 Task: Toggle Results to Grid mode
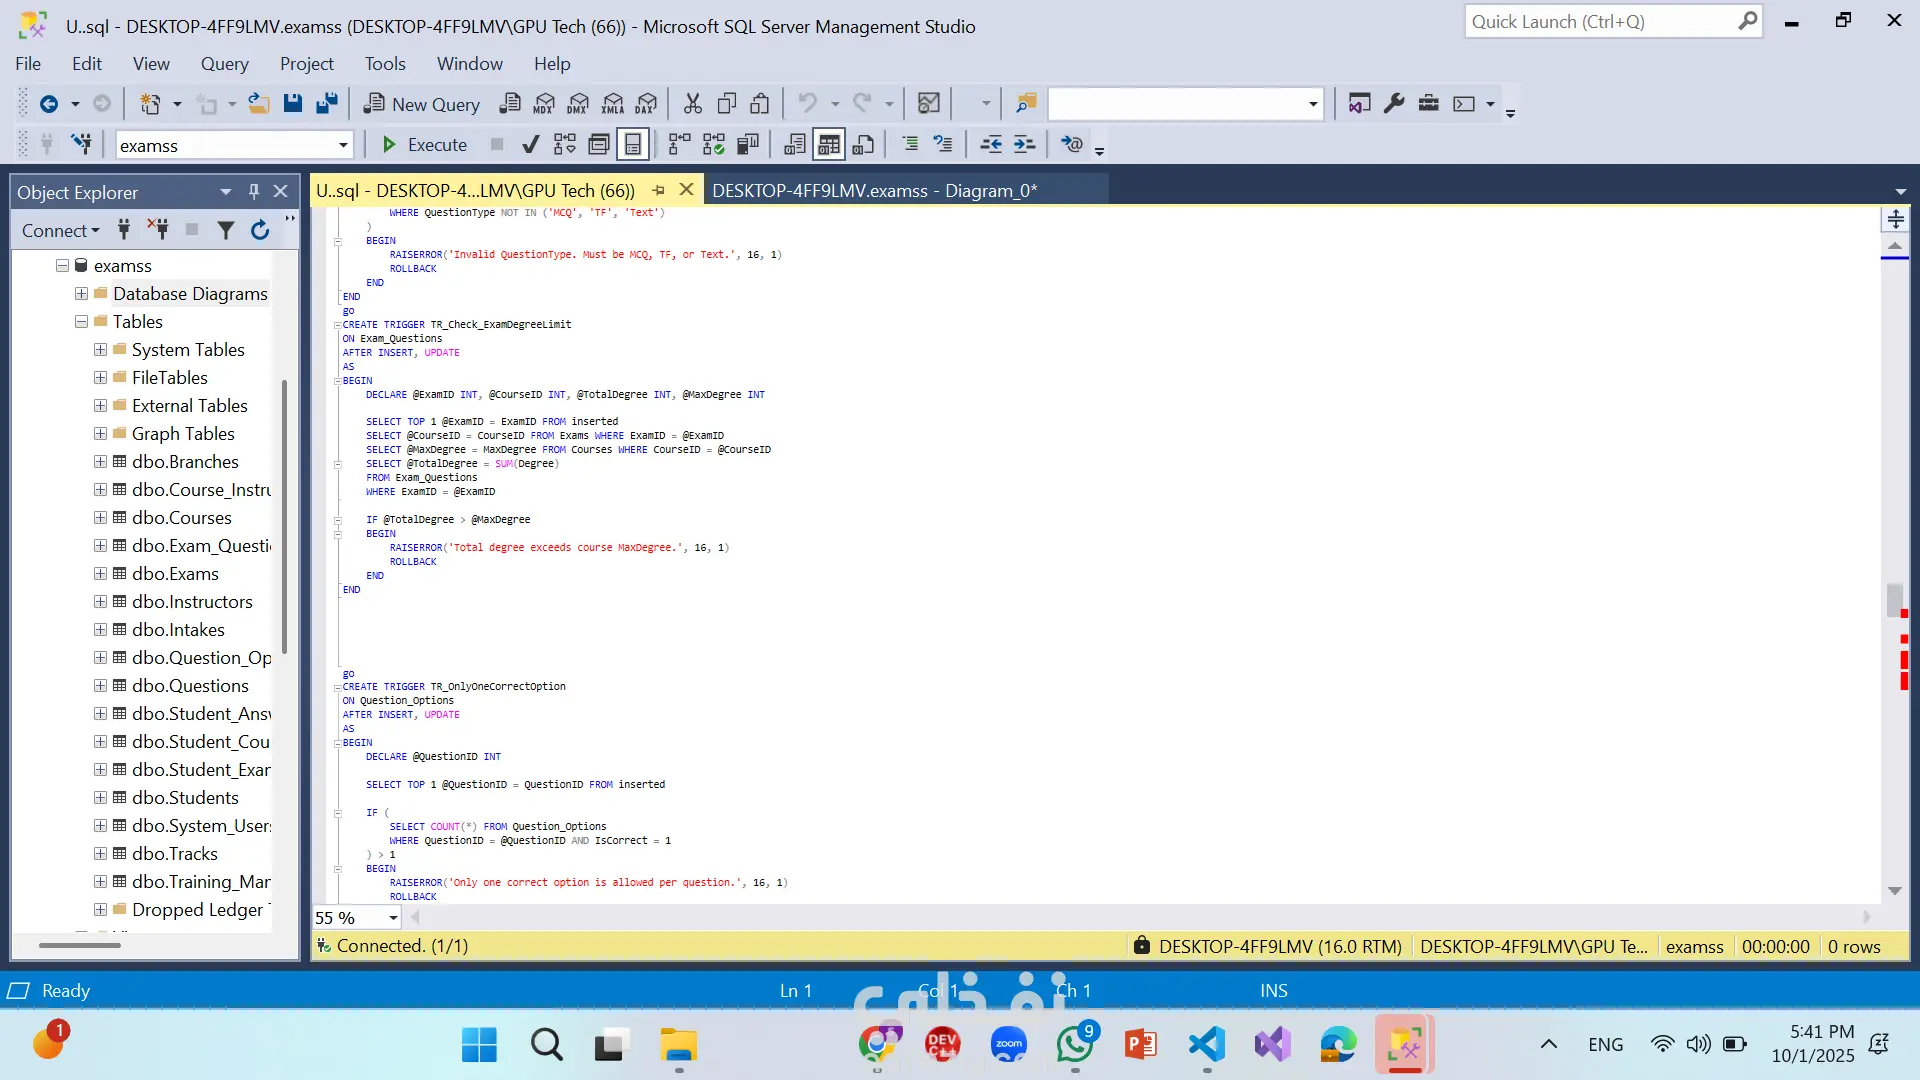(x=829, y=145)
